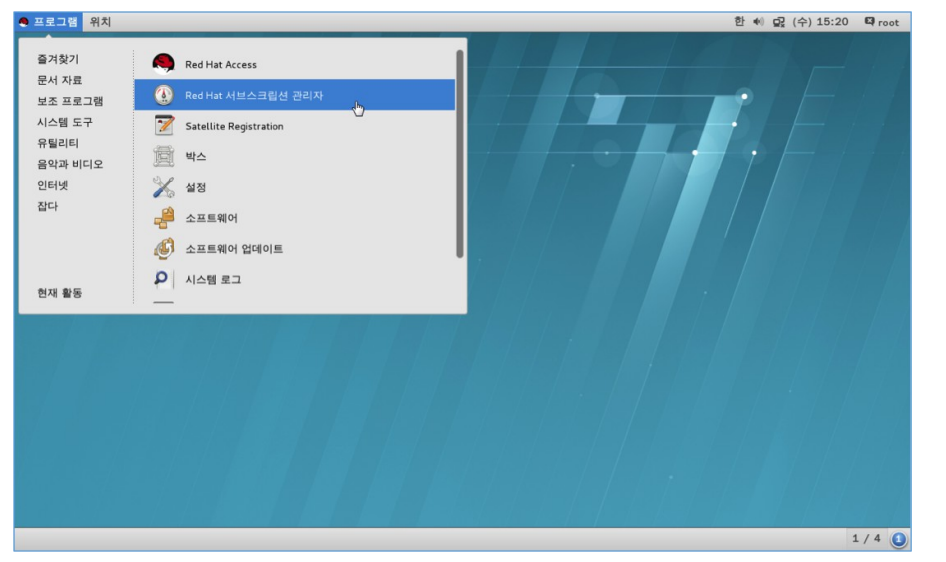Select the 인터넷 category

pos(52,185)
